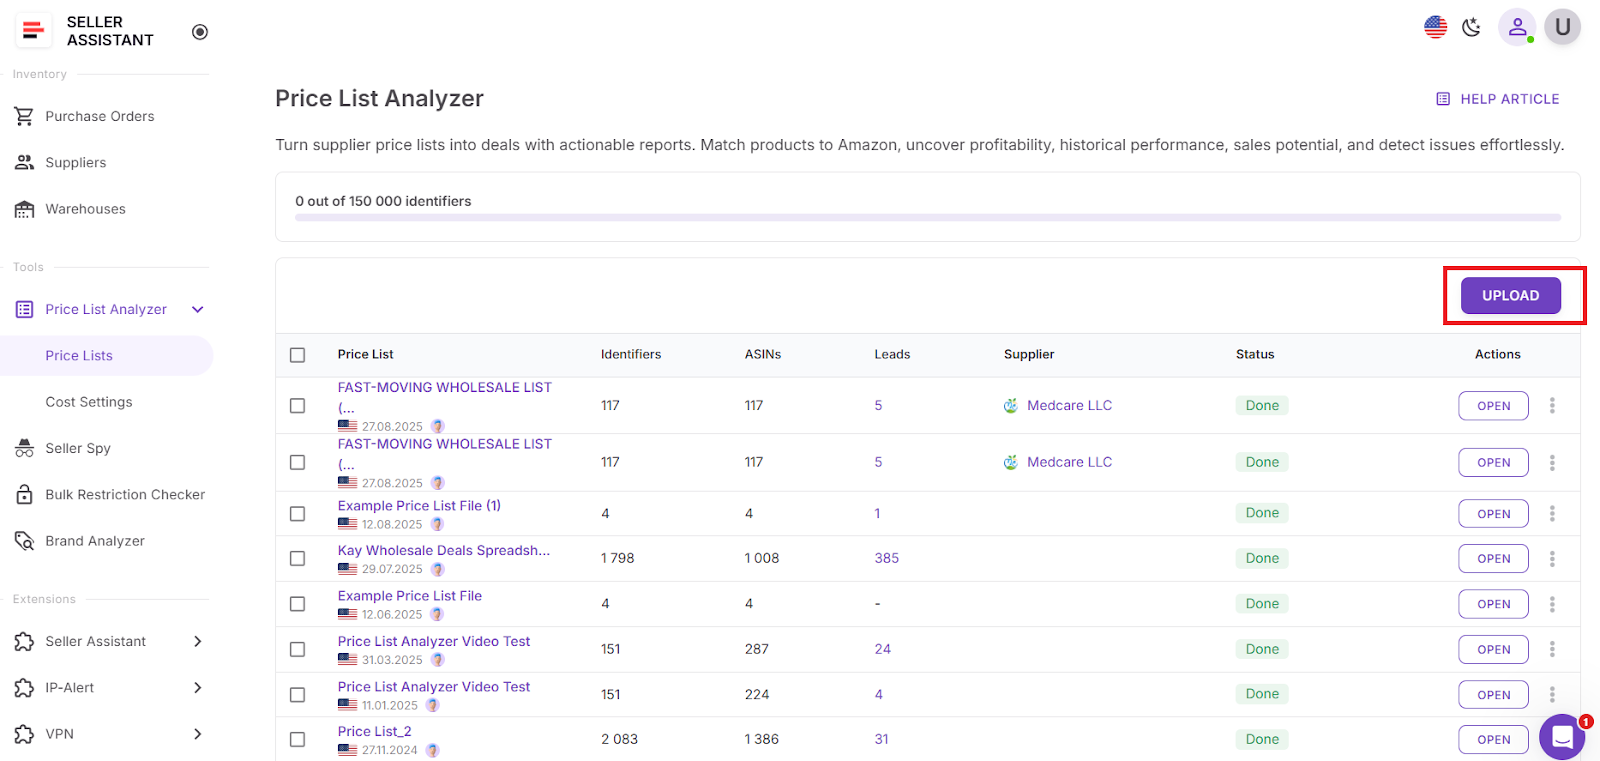Click the Warehouses building icon
This screenshot has width=1600, height=761.
click(x=25, y=209)
